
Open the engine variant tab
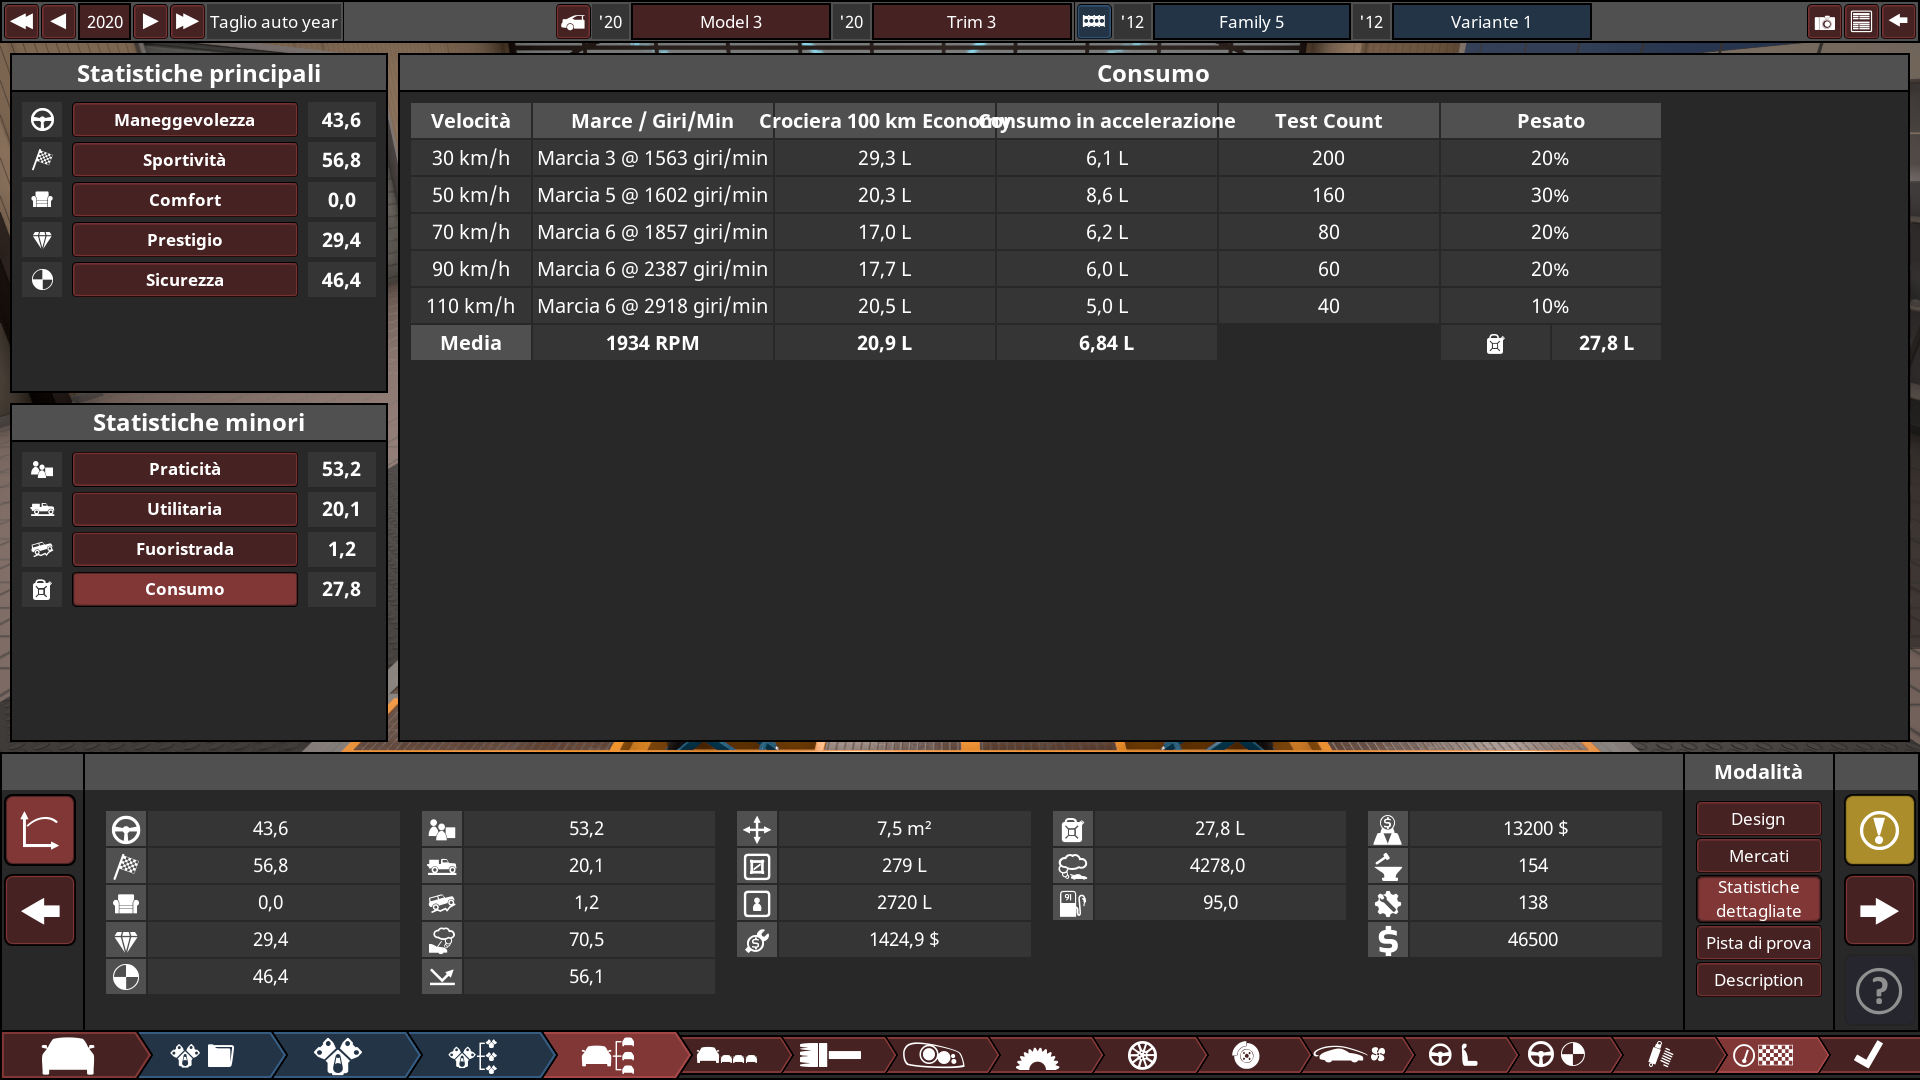(x=338, y=1056)
